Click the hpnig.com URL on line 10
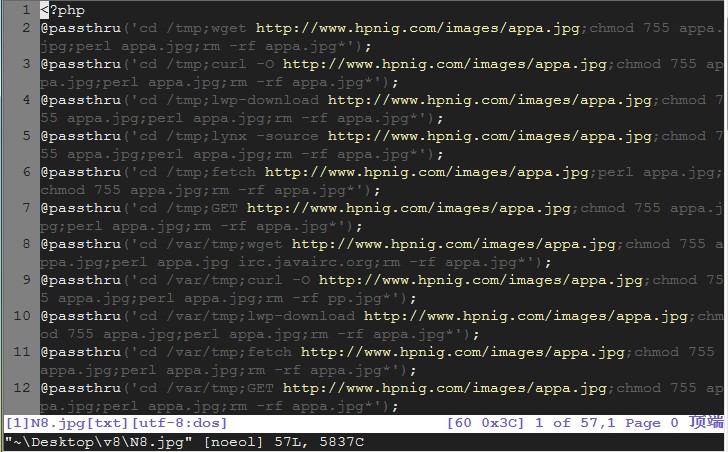 pos(526,316)
